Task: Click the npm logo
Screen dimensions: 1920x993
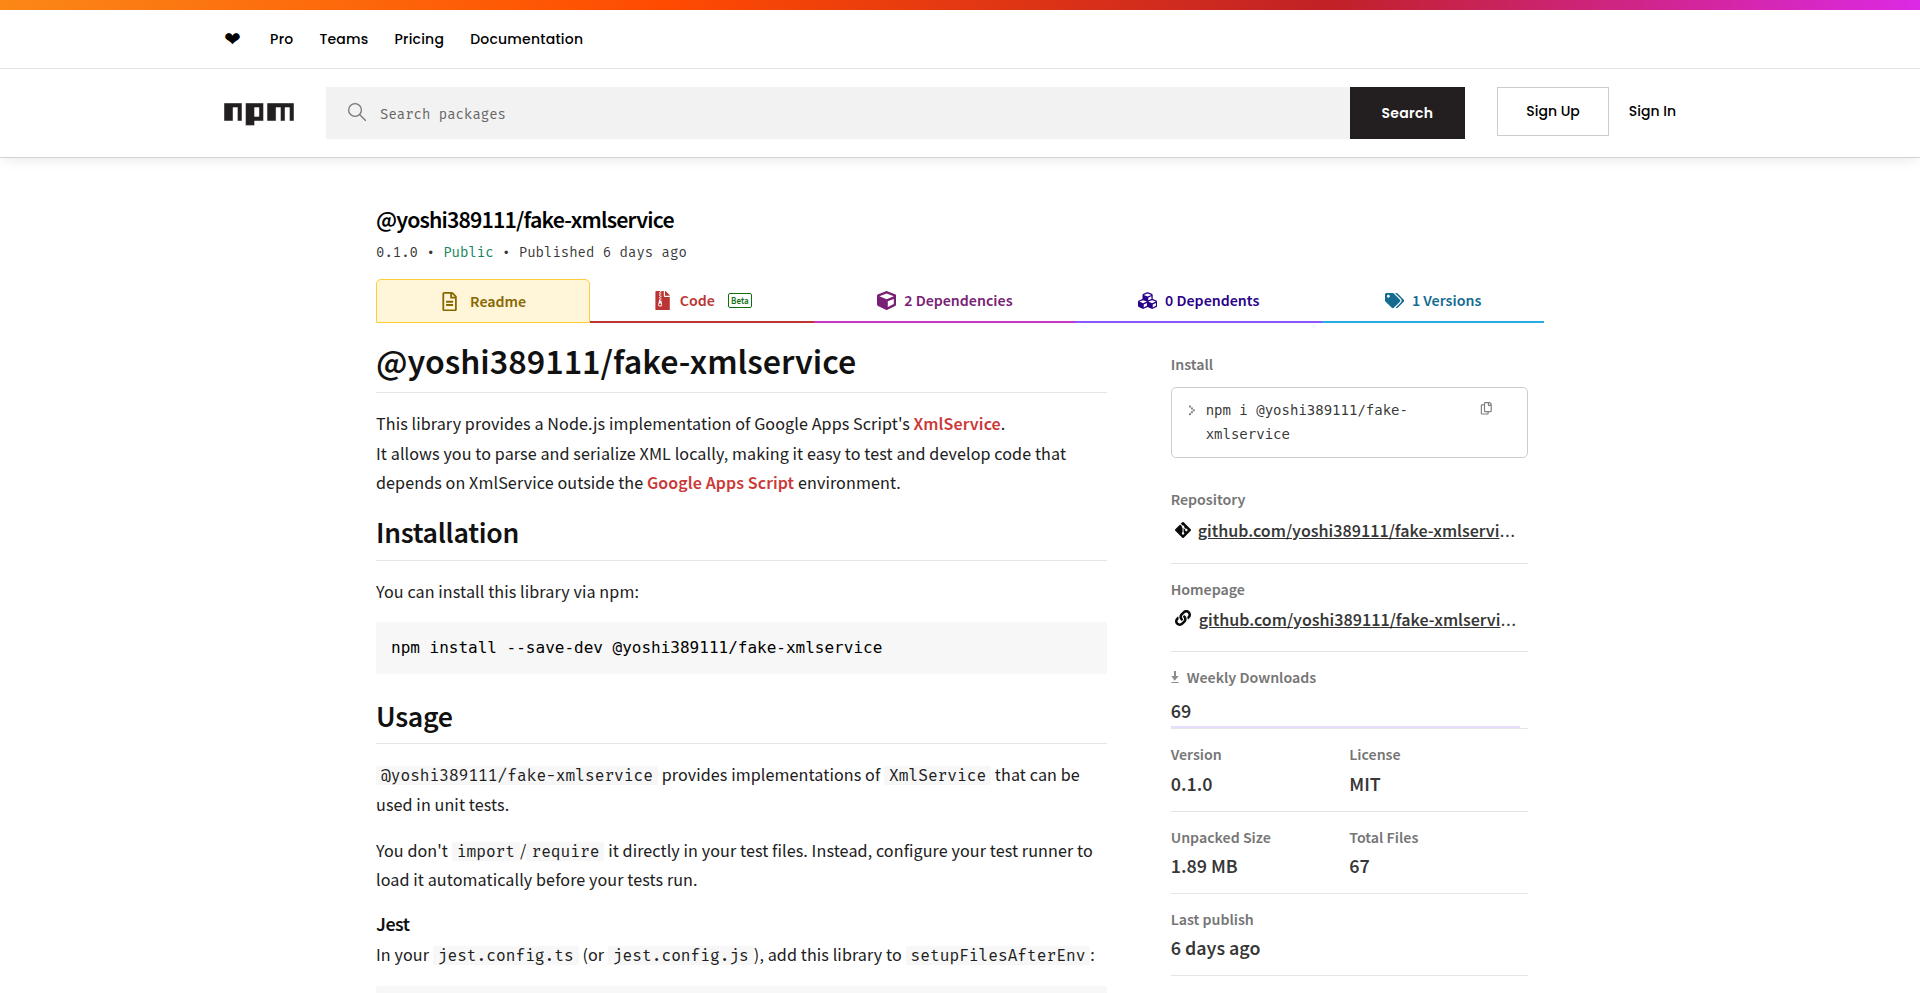Action: click(x=259, y=113)
